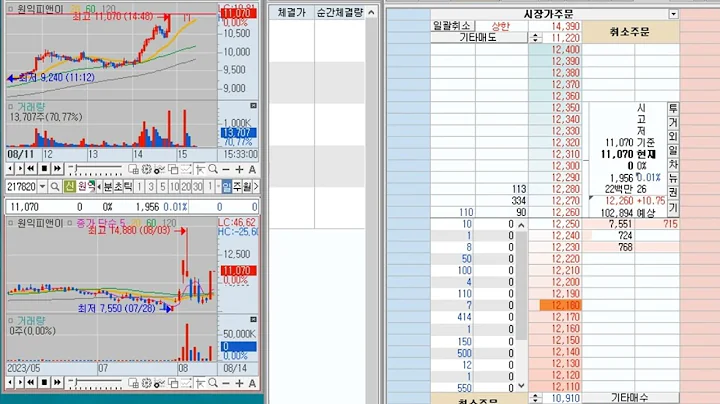Select the 10 interval button
This screenshot has width=720, height=404.
(174, 186)
